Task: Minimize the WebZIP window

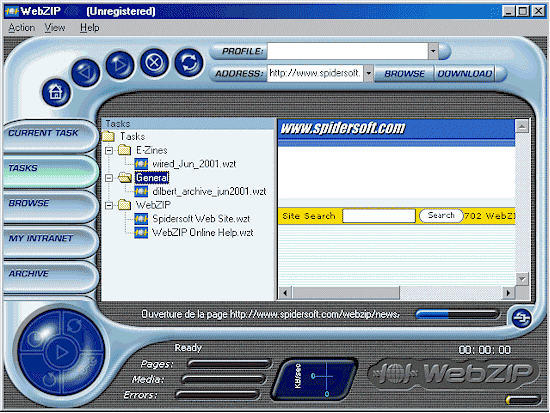Action: (x=508, y=12)
